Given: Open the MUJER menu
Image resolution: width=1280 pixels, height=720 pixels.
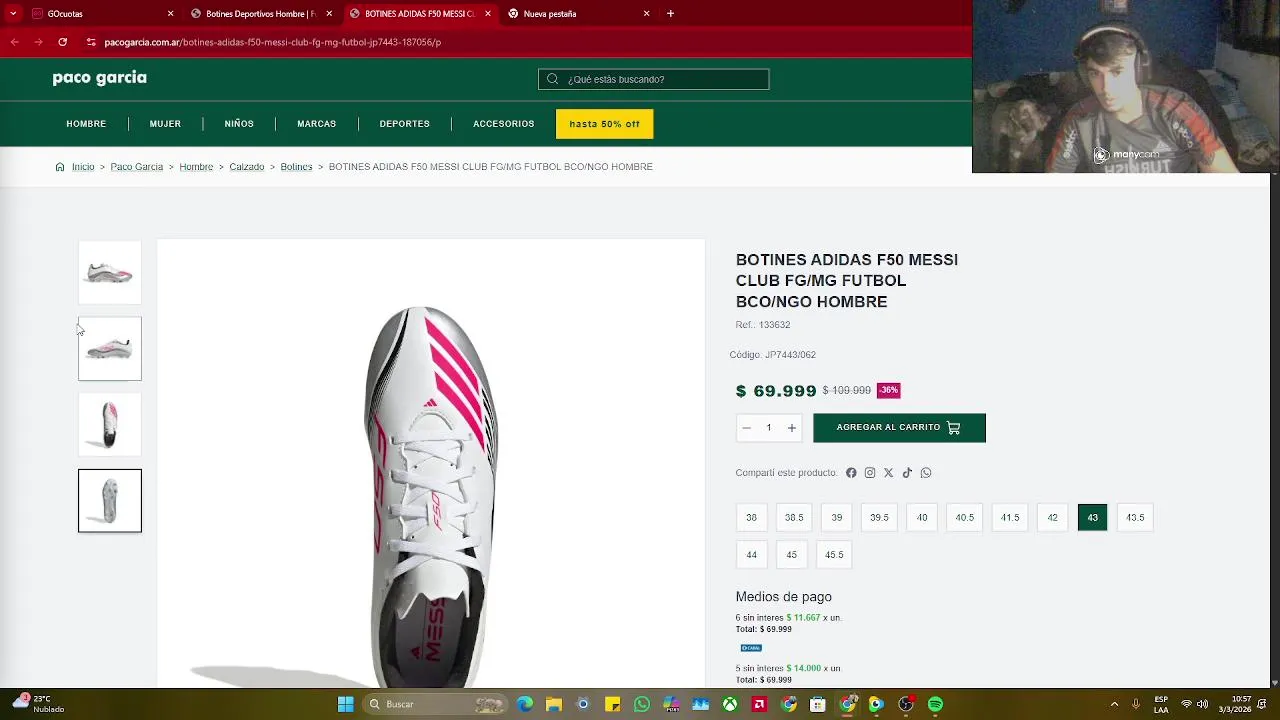Looking at the screenshot, I should point(165,124).
